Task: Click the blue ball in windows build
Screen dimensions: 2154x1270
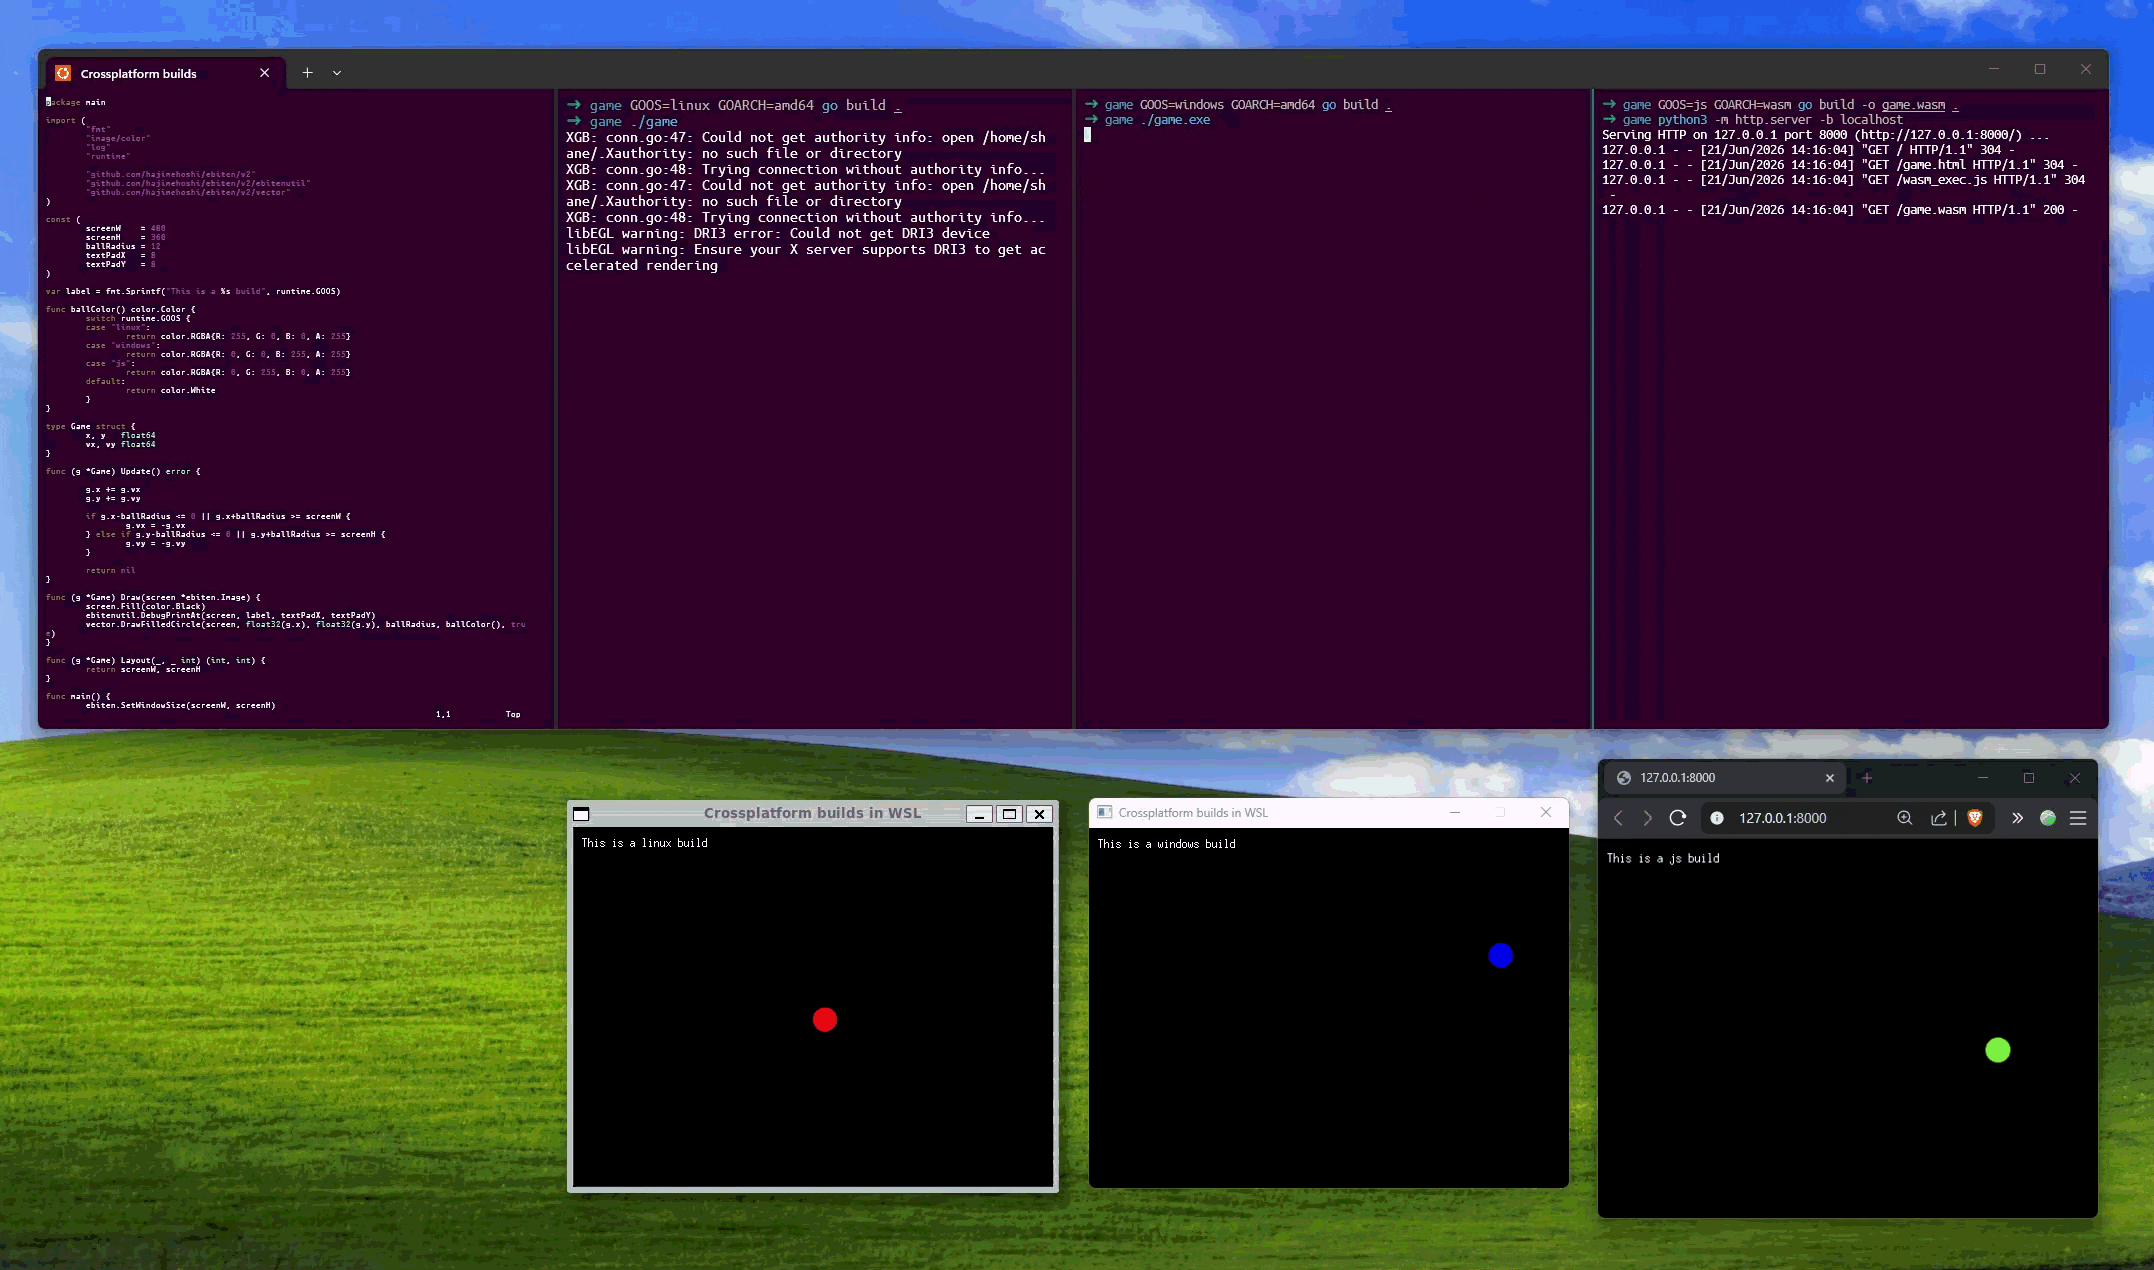Action: (1501, 956)
